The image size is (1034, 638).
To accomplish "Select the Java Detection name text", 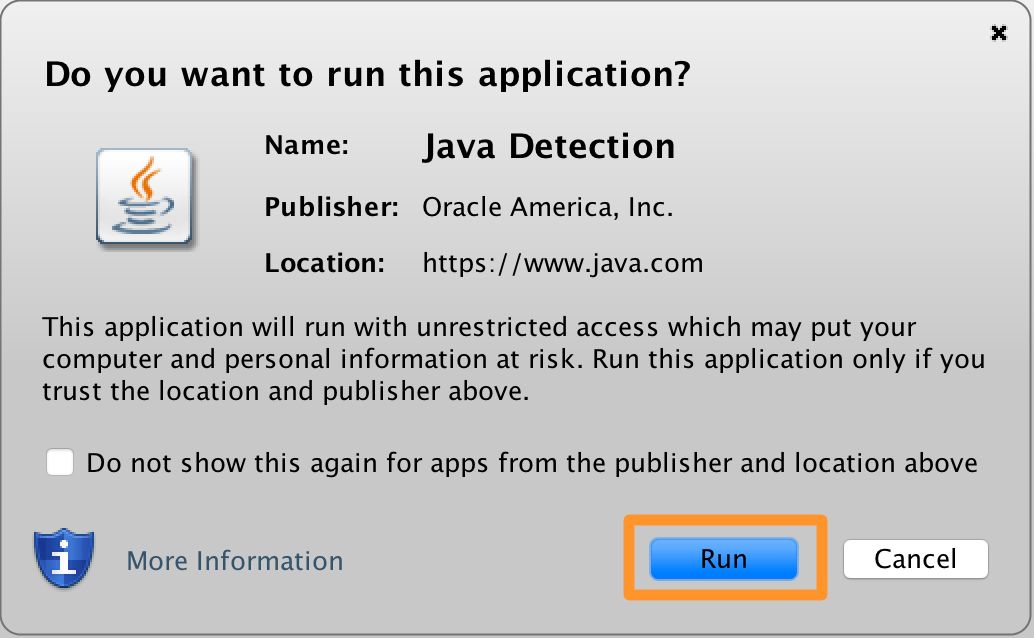I will pyautogui.click(x=549, y=146).
